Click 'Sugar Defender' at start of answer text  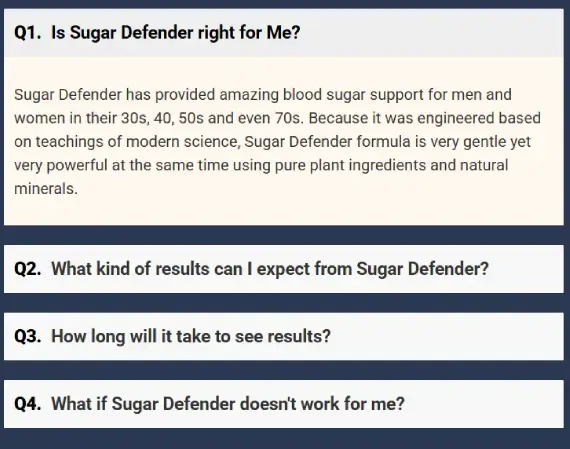click(x=68, y=95)
